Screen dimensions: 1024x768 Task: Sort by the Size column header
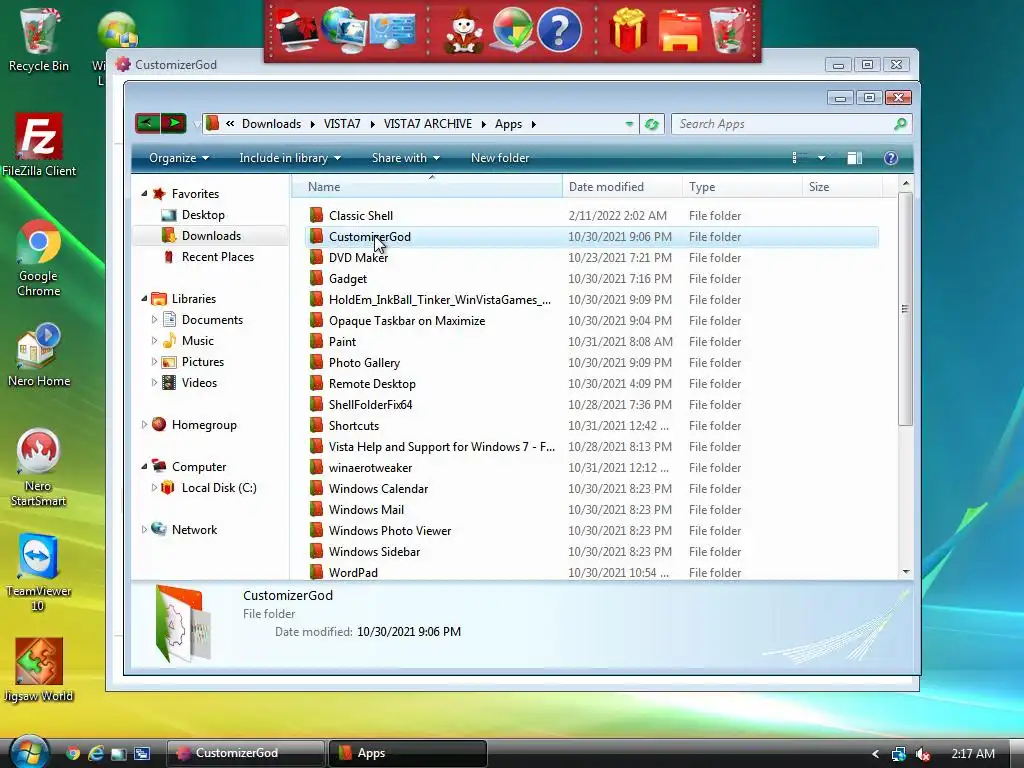point(842,187)
